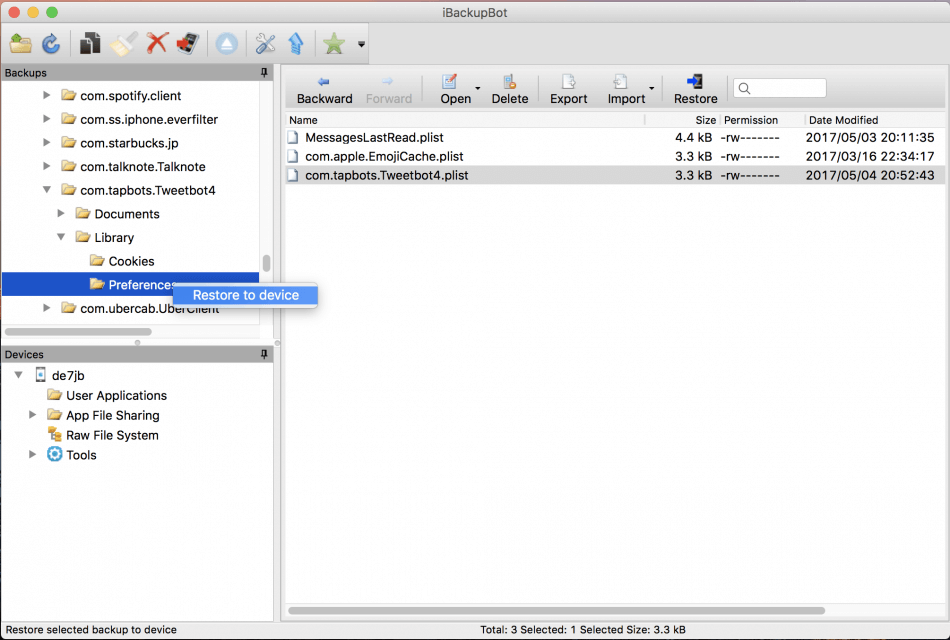
Task: Click the file search field
Action: point(780,88)
